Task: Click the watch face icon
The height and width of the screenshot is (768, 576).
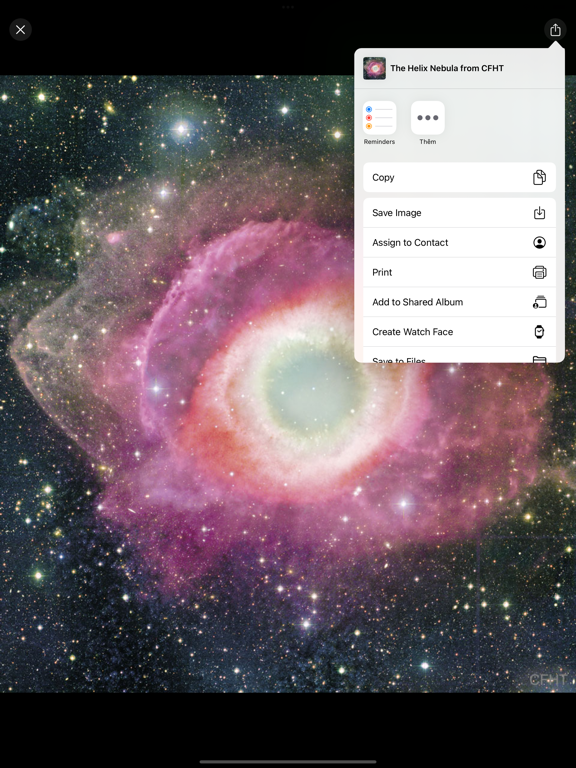Action: pos(539,332)
